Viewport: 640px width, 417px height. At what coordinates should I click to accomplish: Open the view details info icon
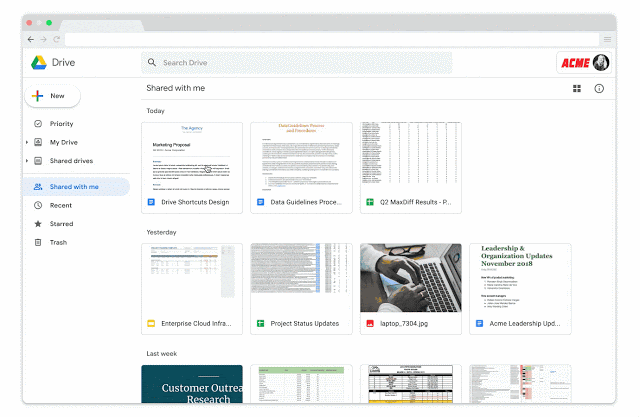599,89
